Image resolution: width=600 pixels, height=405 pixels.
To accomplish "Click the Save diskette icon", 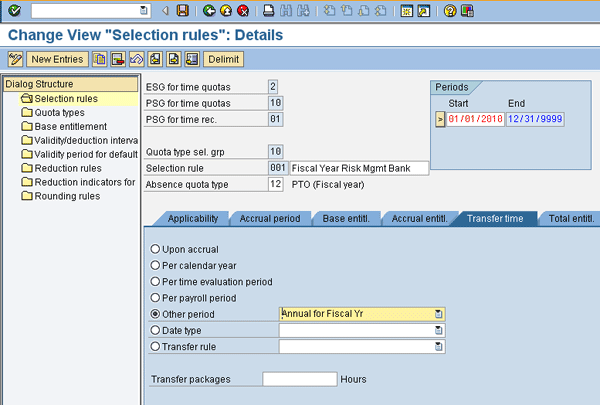I will tap(181, 11).
